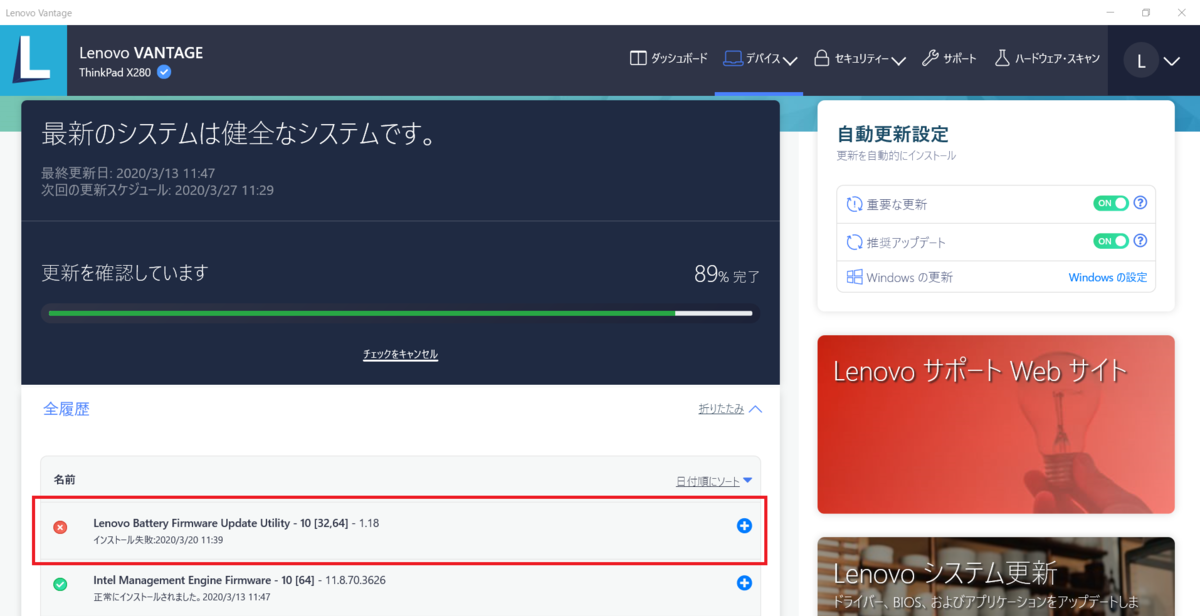Click the Windows logo icon in update settings

pos(854,277)
